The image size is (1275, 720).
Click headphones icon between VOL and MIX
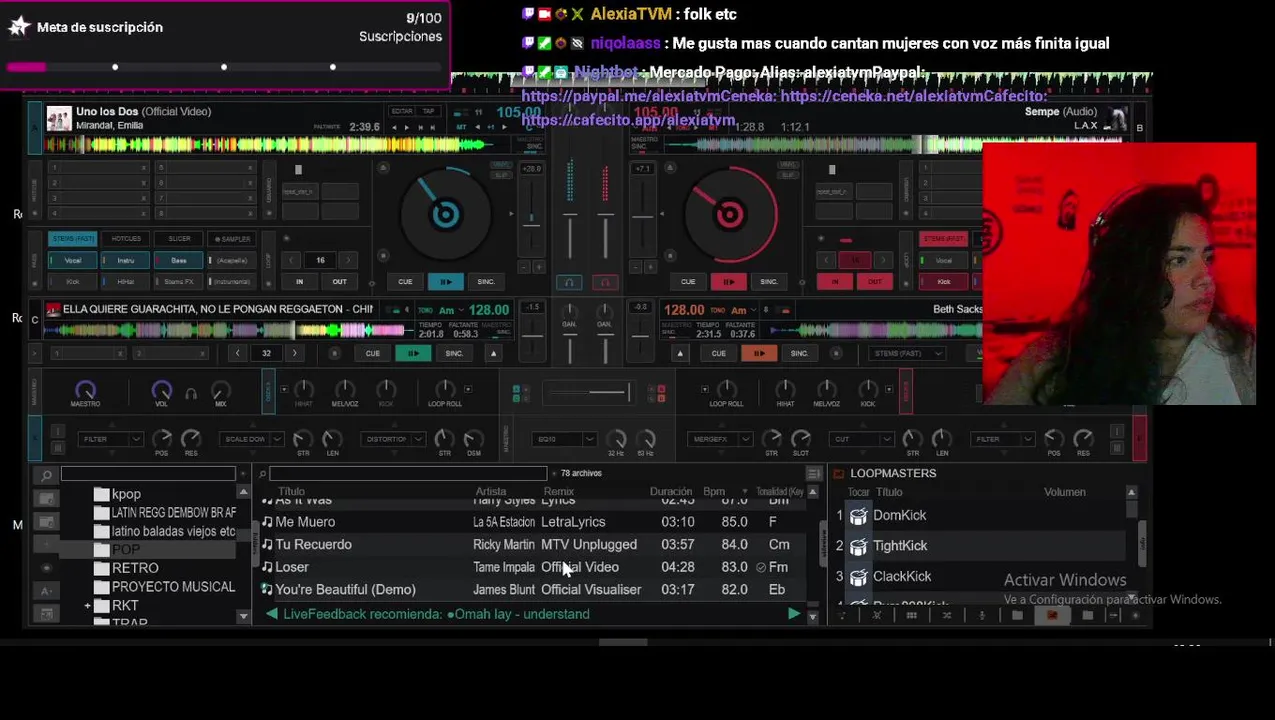point(191,394)
